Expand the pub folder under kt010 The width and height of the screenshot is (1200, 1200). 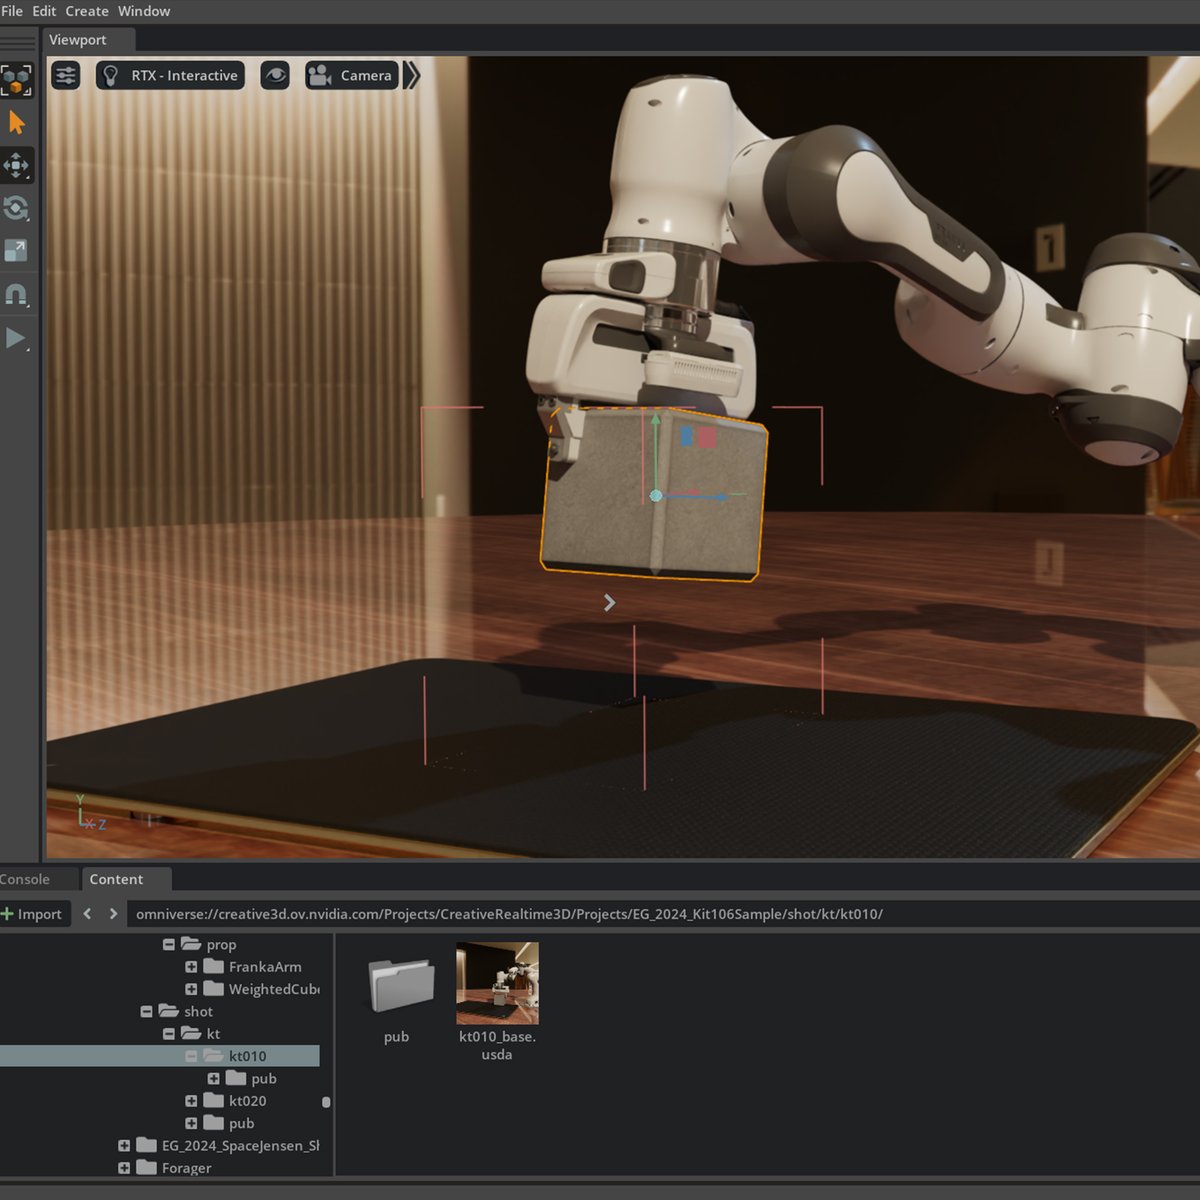pos(213,1078)
